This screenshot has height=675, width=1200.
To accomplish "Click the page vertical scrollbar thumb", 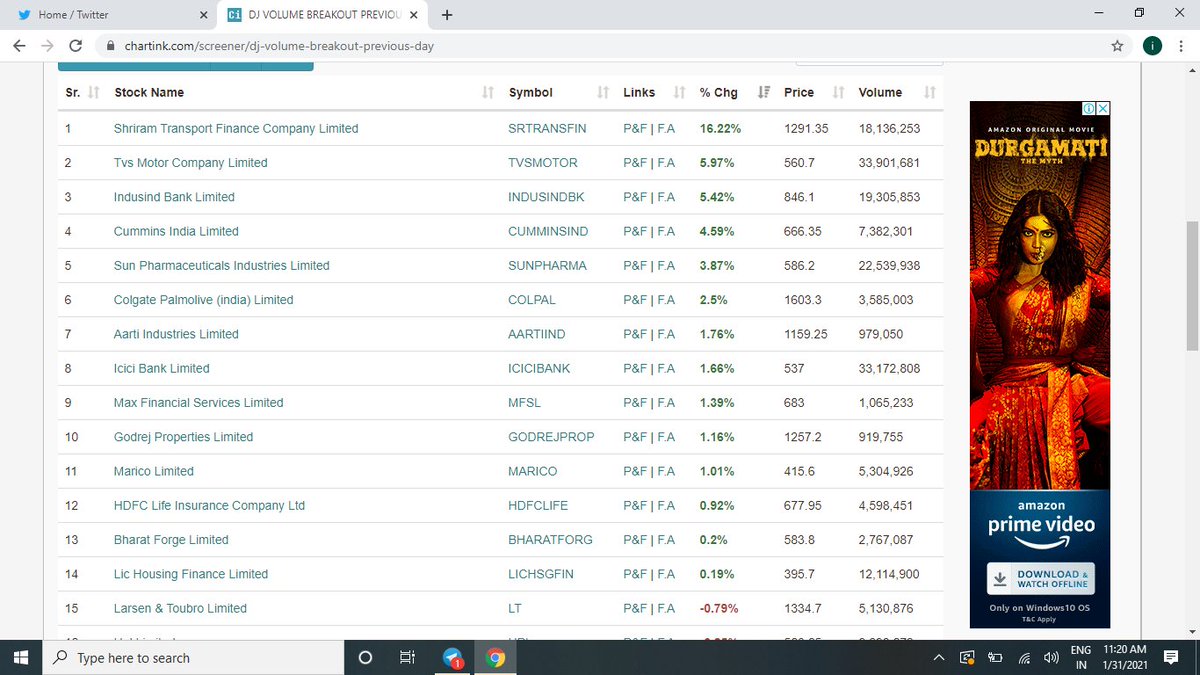I will 1192,286.
